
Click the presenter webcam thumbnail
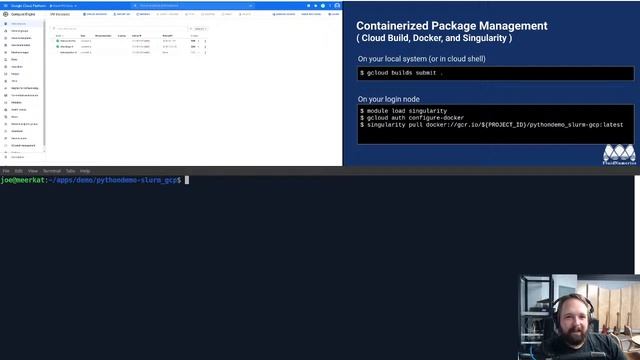pyautogui.click(x=580, y=317)
